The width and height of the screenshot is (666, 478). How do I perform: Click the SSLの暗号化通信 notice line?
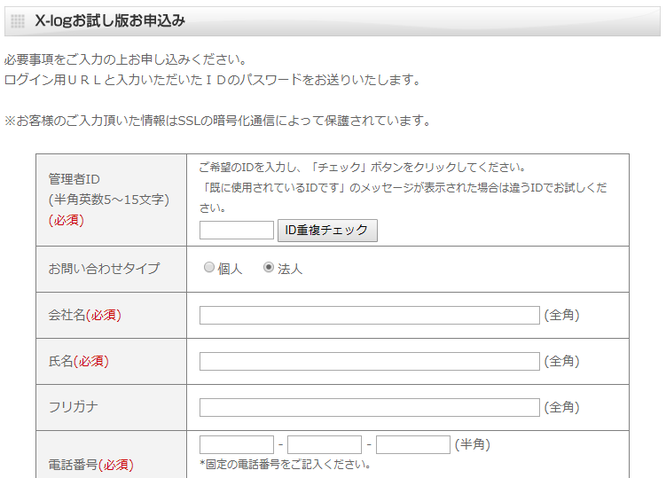[x=217, y=121]
